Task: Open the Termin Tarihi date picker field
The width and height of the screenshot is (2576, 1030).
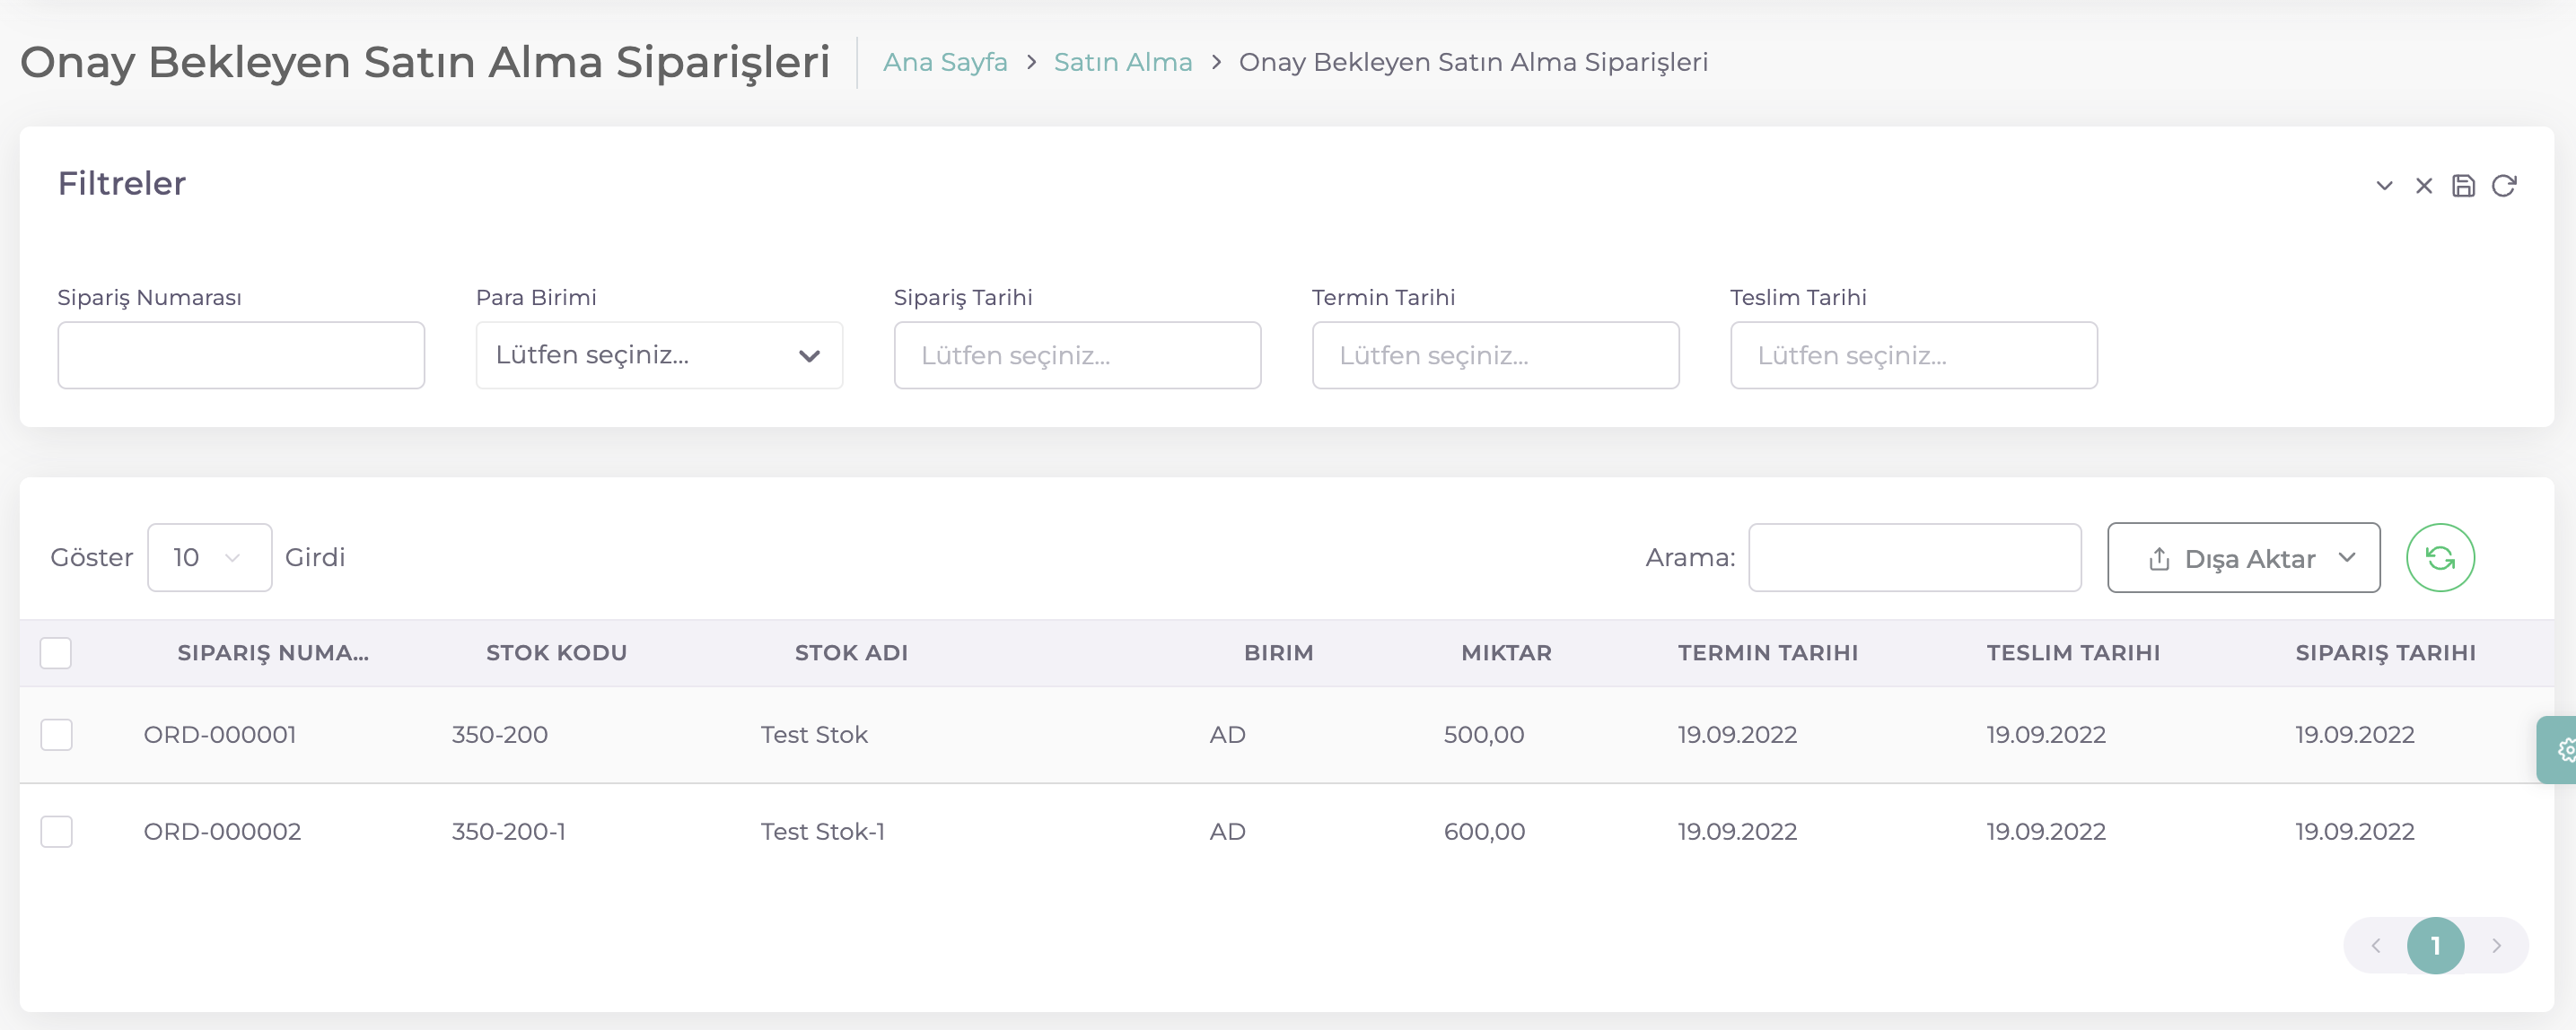Action: coord(1495,355)
